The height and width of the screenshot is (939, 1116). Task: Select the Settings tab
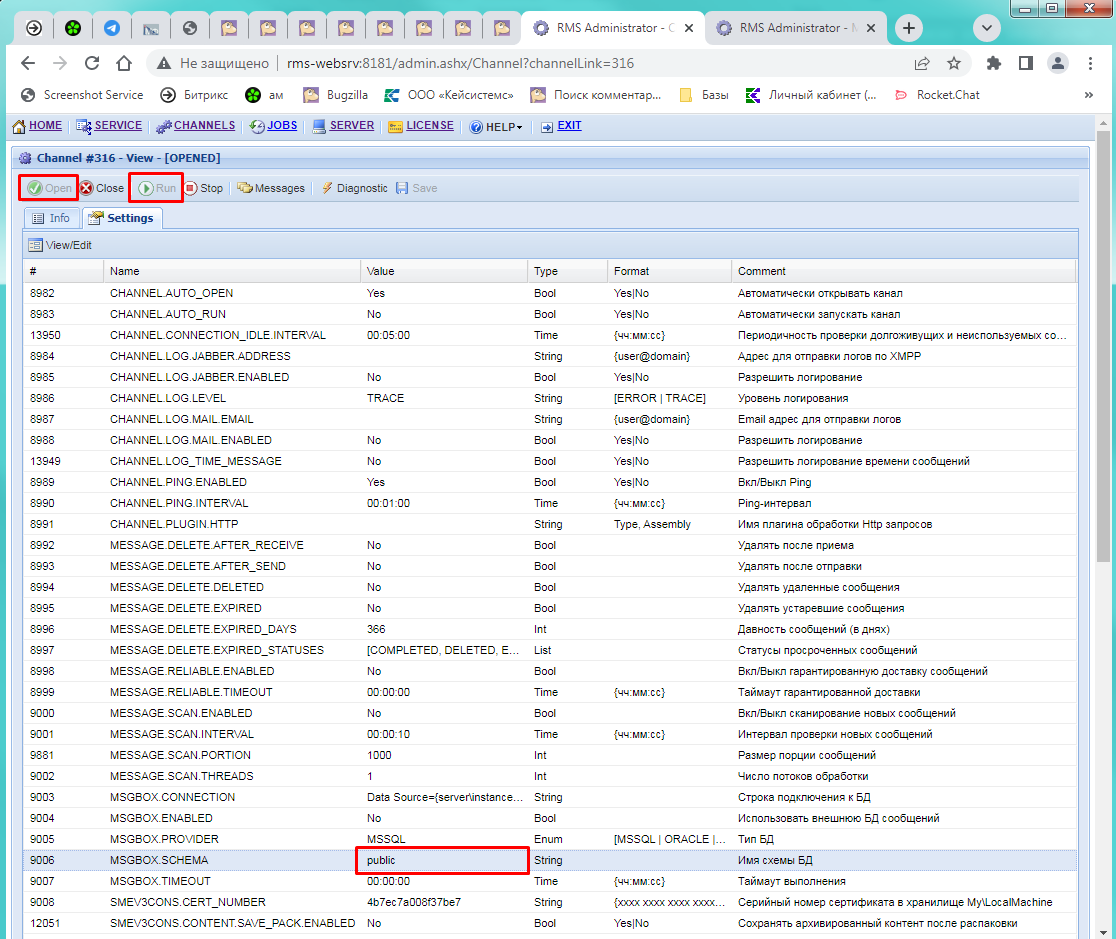[122, 219]
